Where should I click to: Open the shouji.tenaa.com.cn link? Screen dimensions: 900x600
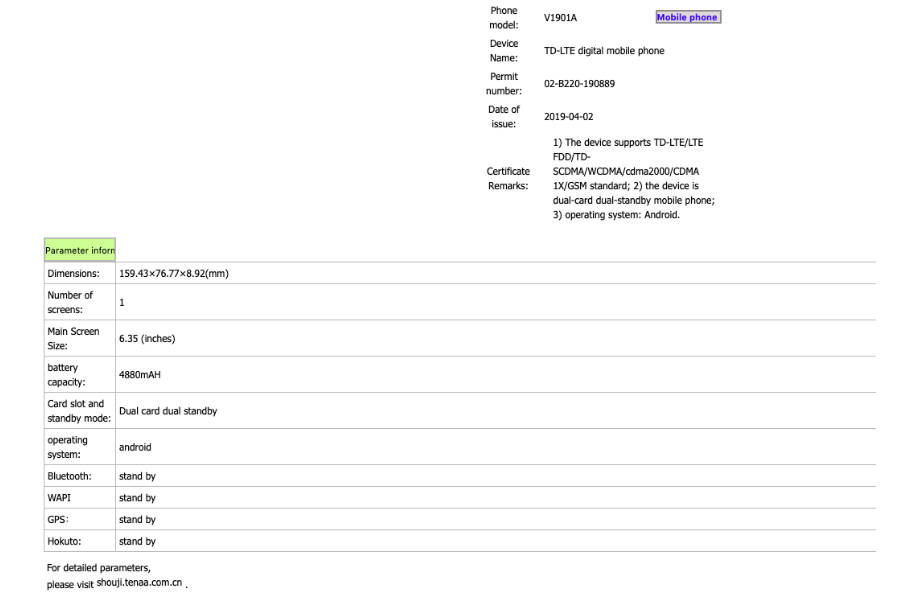pyautogui.click(x=139, y=582)
